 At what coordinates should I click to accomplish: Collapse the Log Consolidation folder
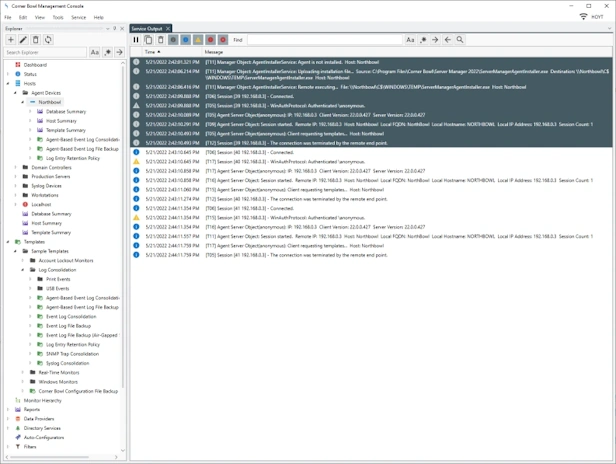tap(23, 270)
